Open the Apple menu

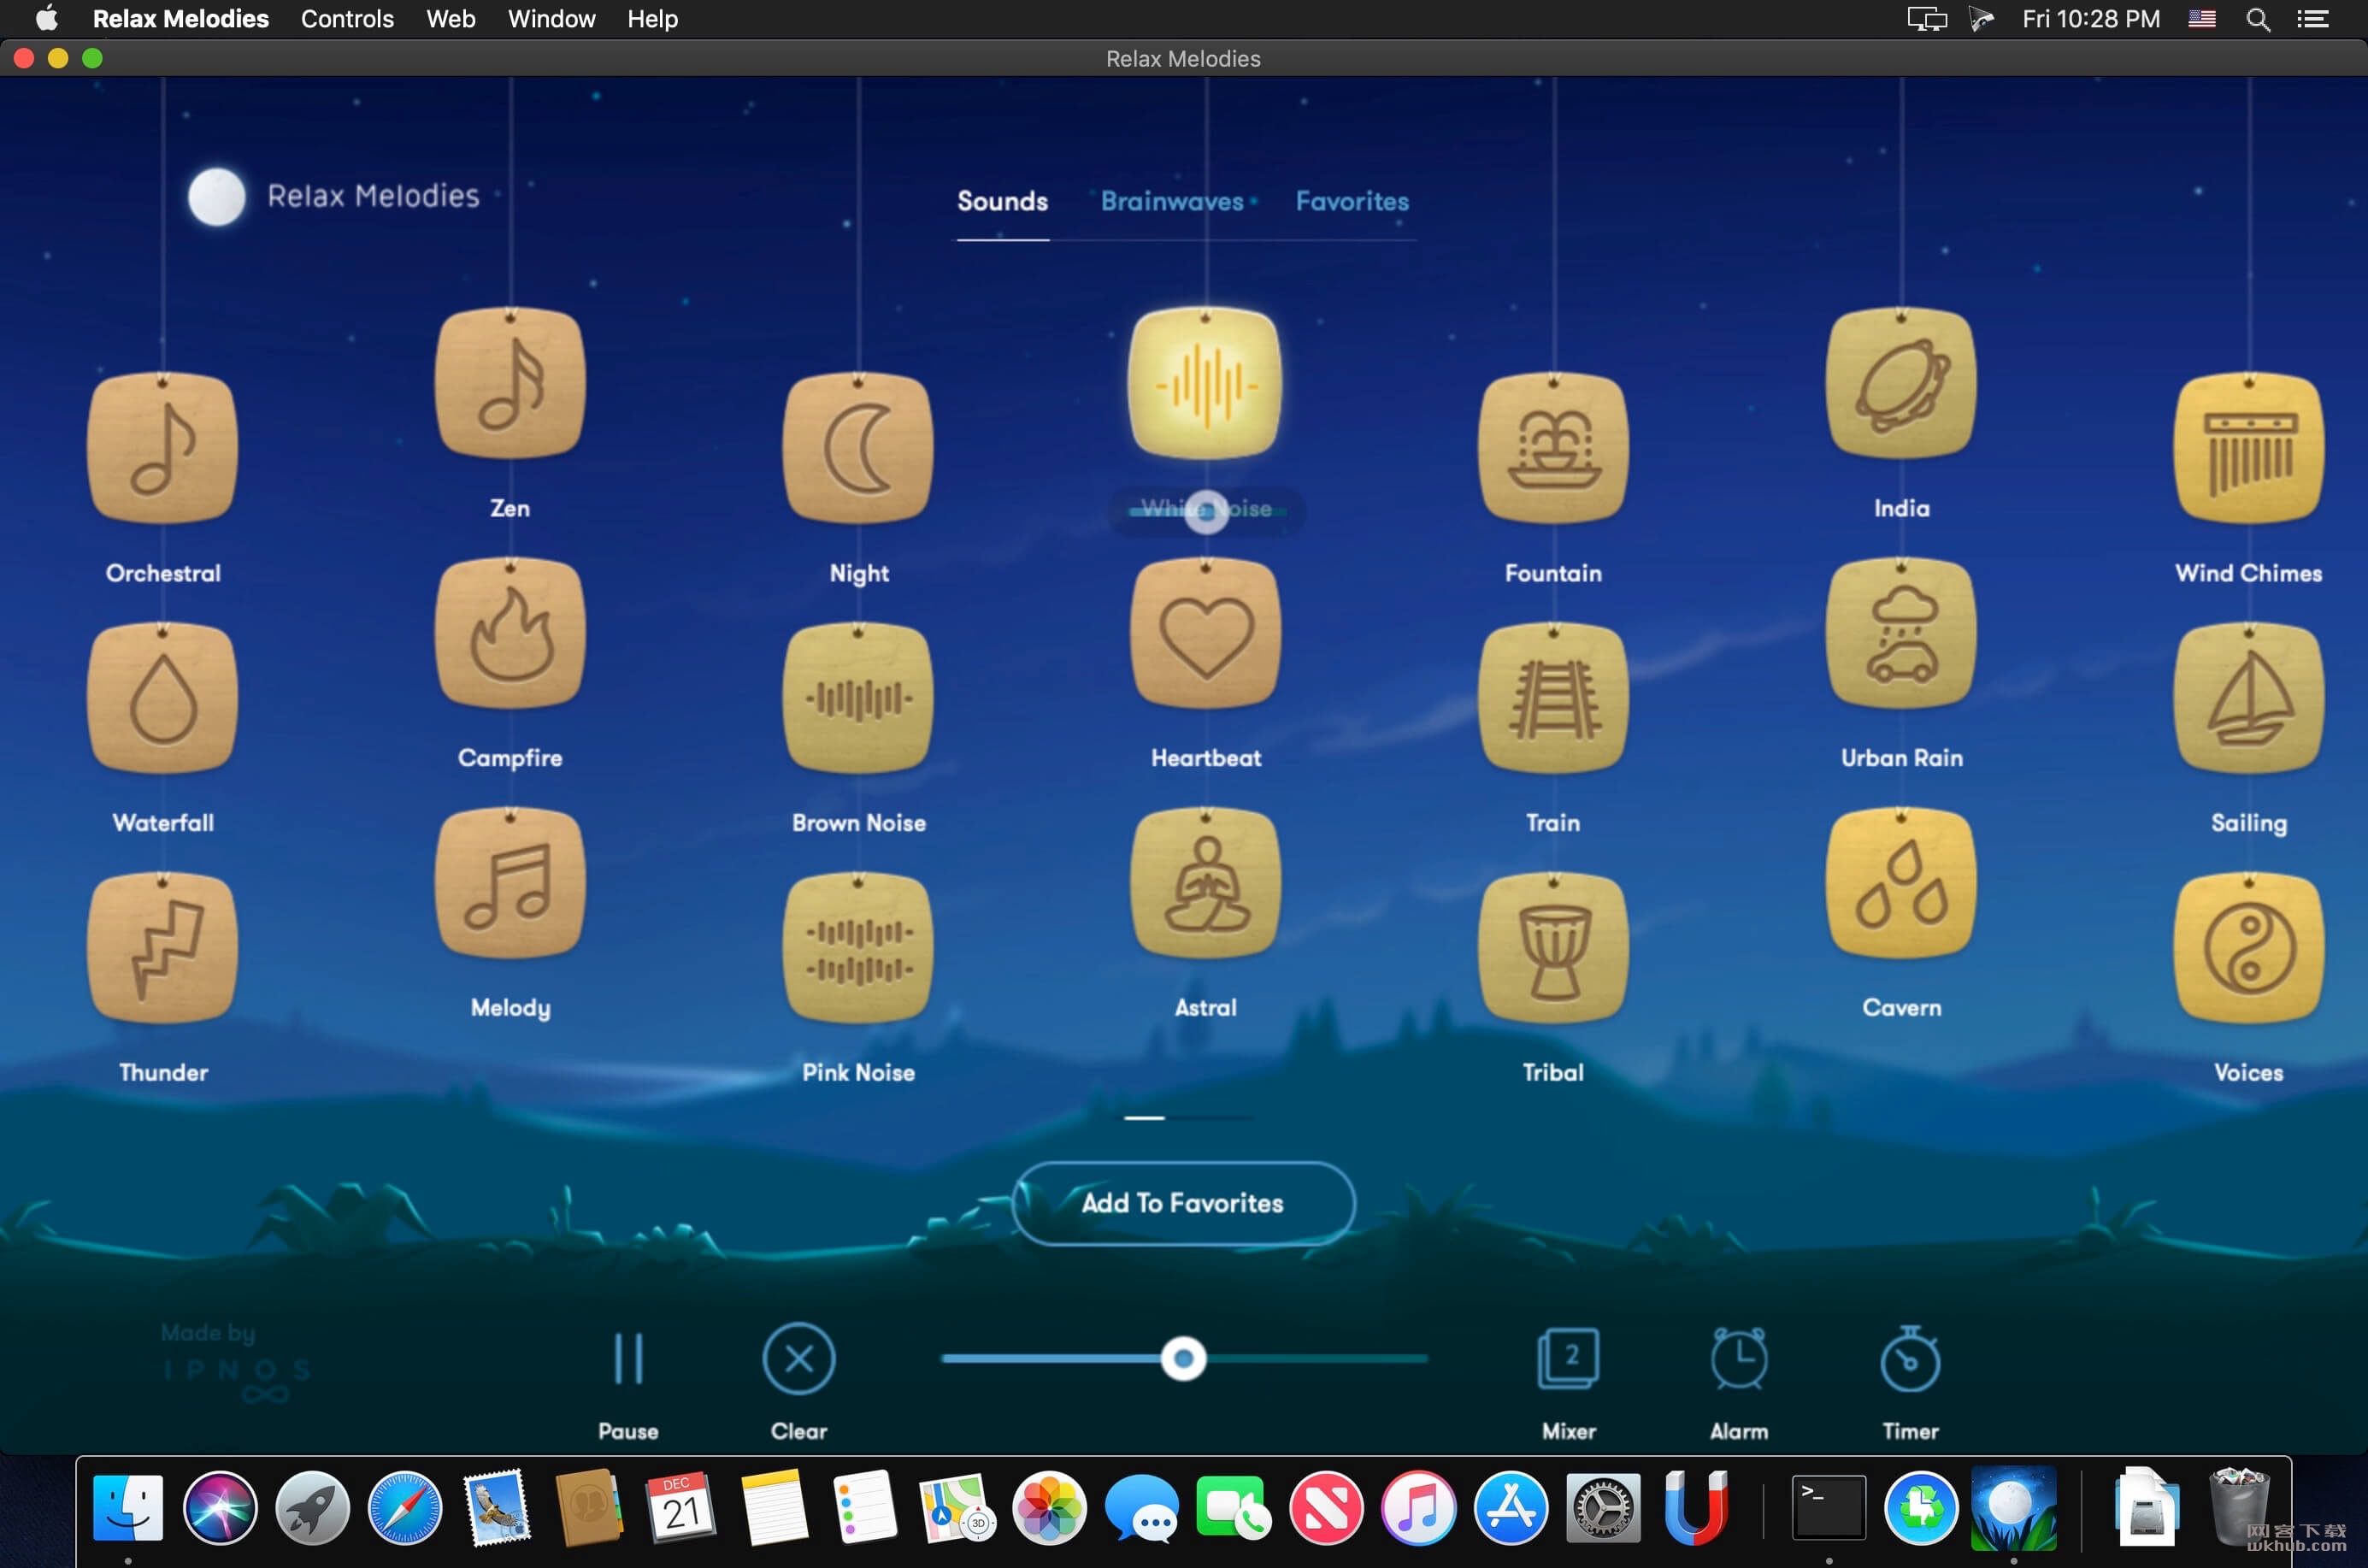coord(46,19)
